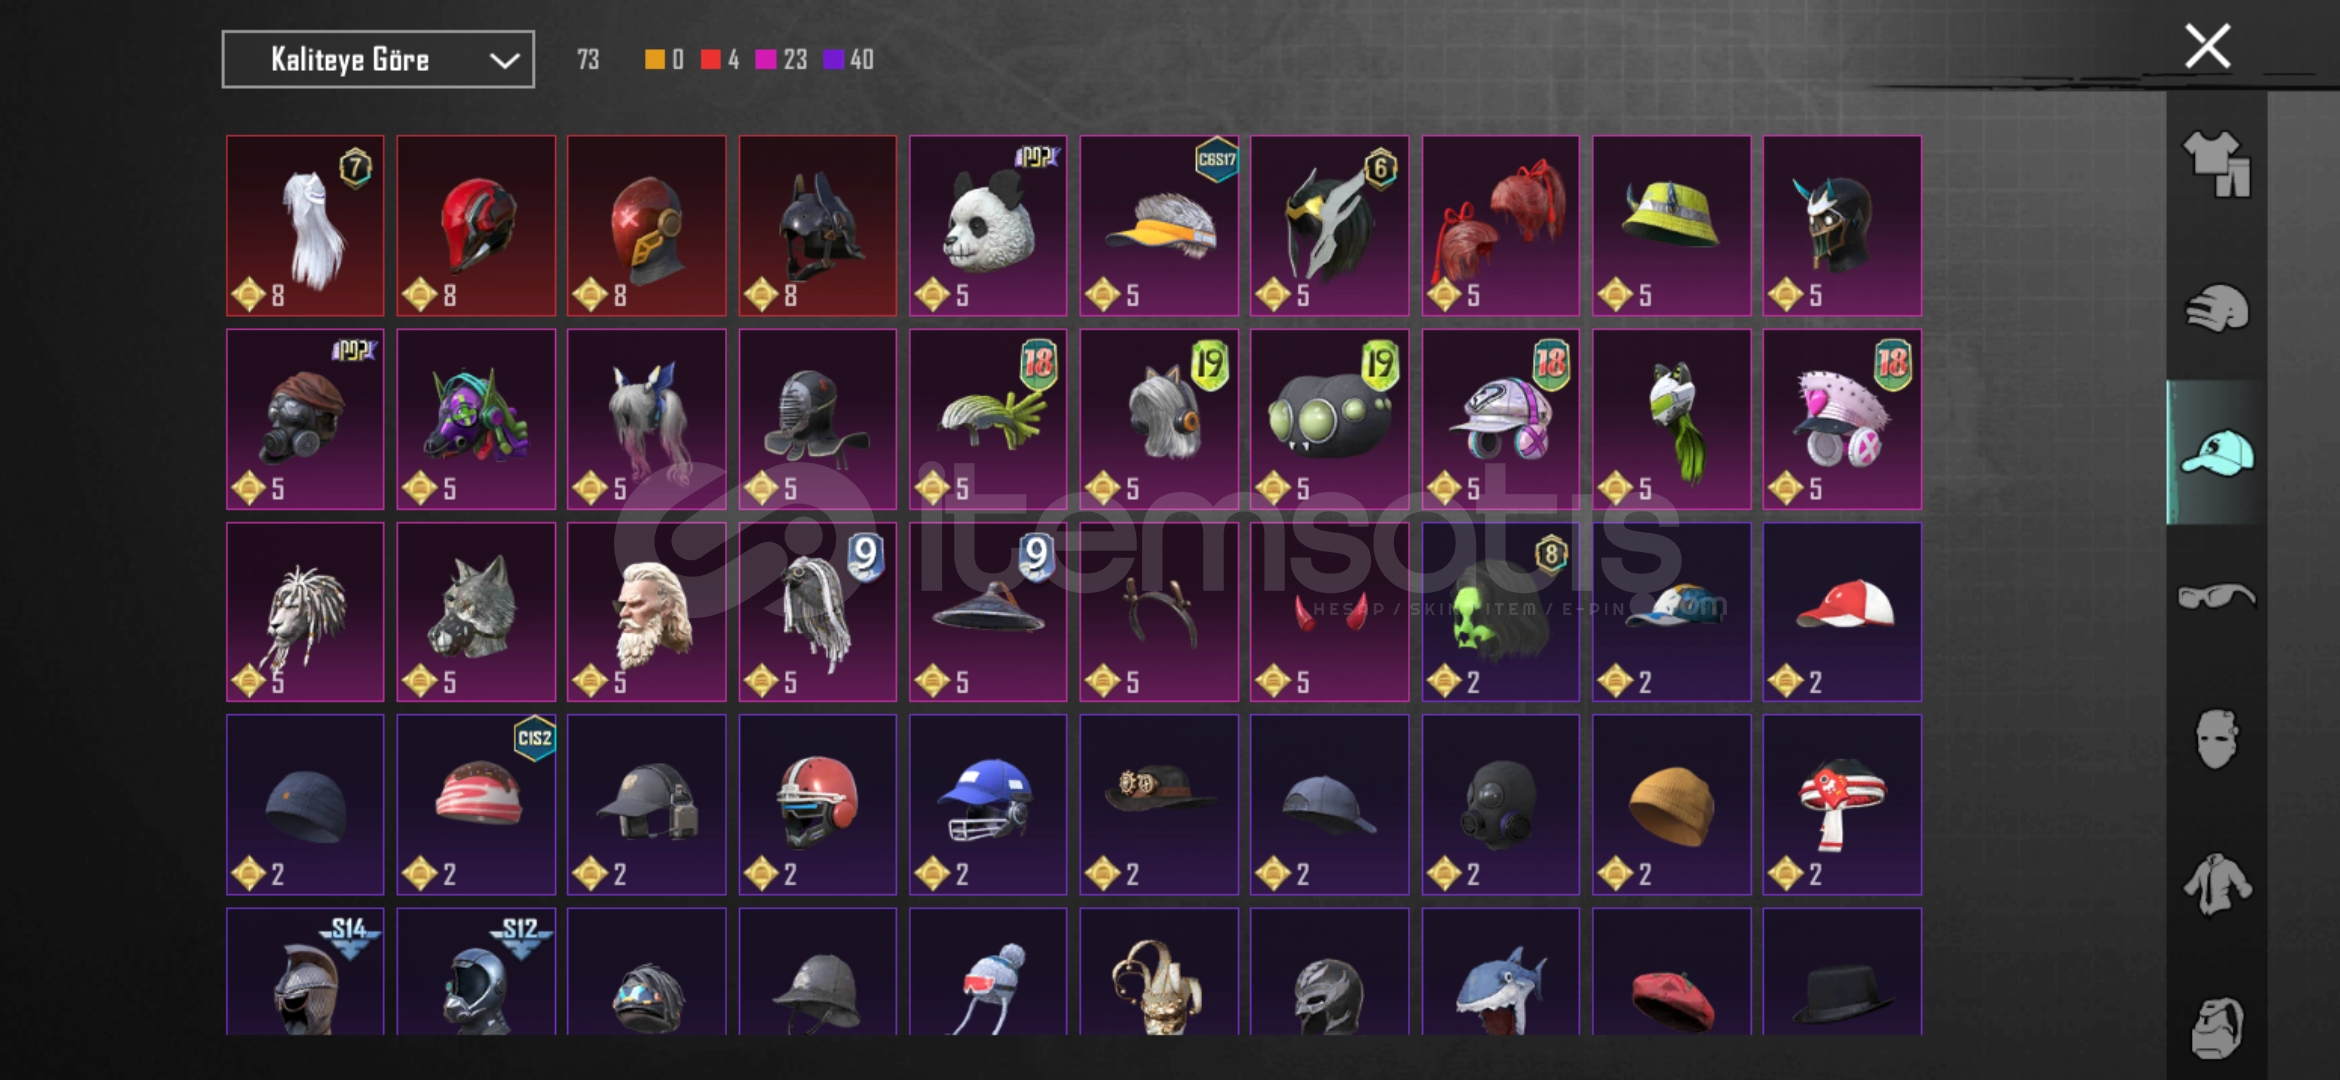Viewport: 2340px width, 1080px height.
Task: Select the panda head item
Action: click(988, 226)
